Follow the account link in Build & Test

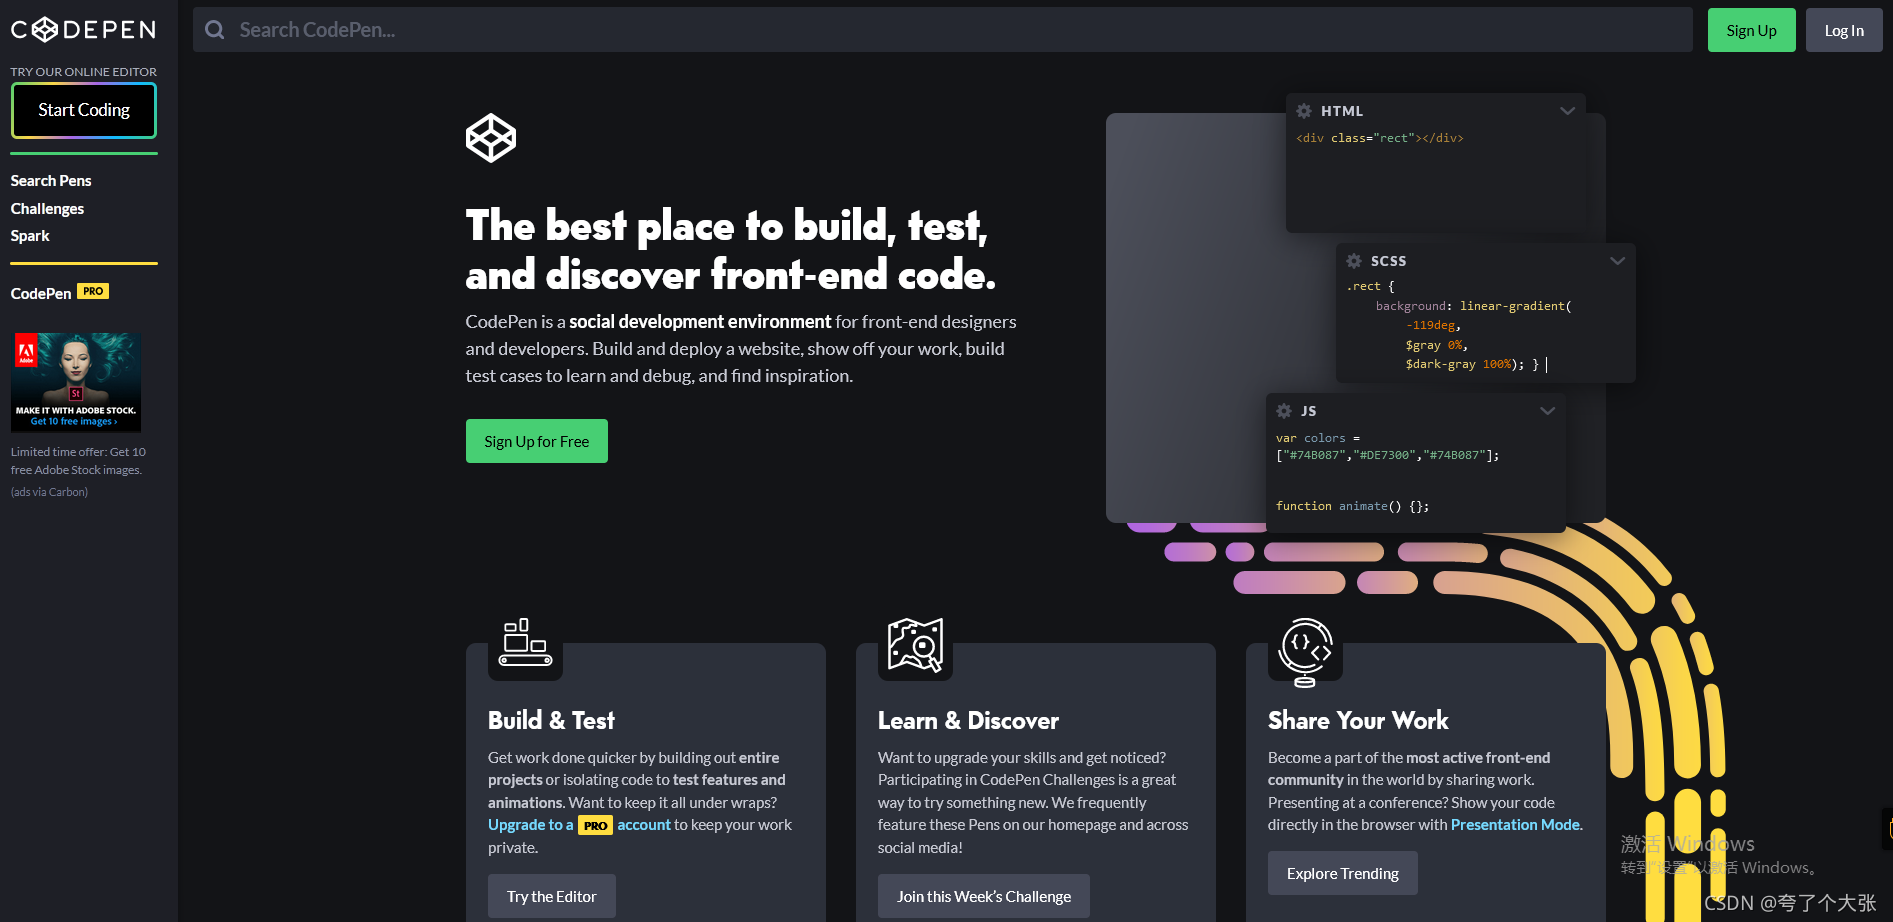click(x=644, y=825)
